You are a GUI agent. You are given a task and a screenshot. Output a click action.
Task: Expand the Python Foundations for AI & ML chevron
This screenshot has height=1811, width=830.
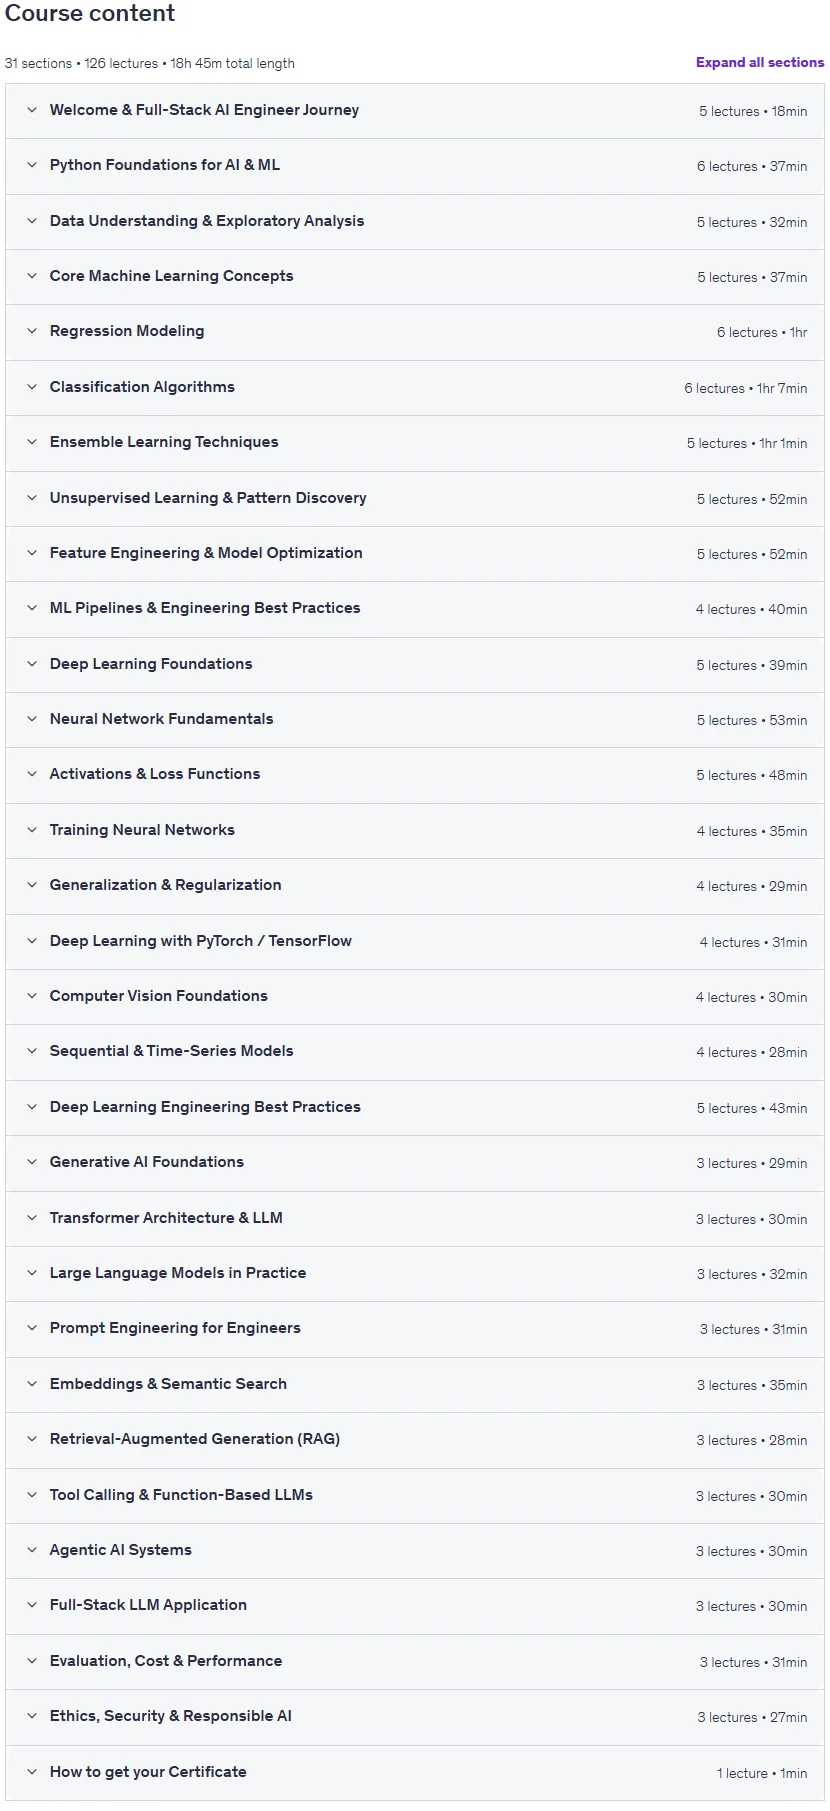pyautogui.click(x=32, y=165)
